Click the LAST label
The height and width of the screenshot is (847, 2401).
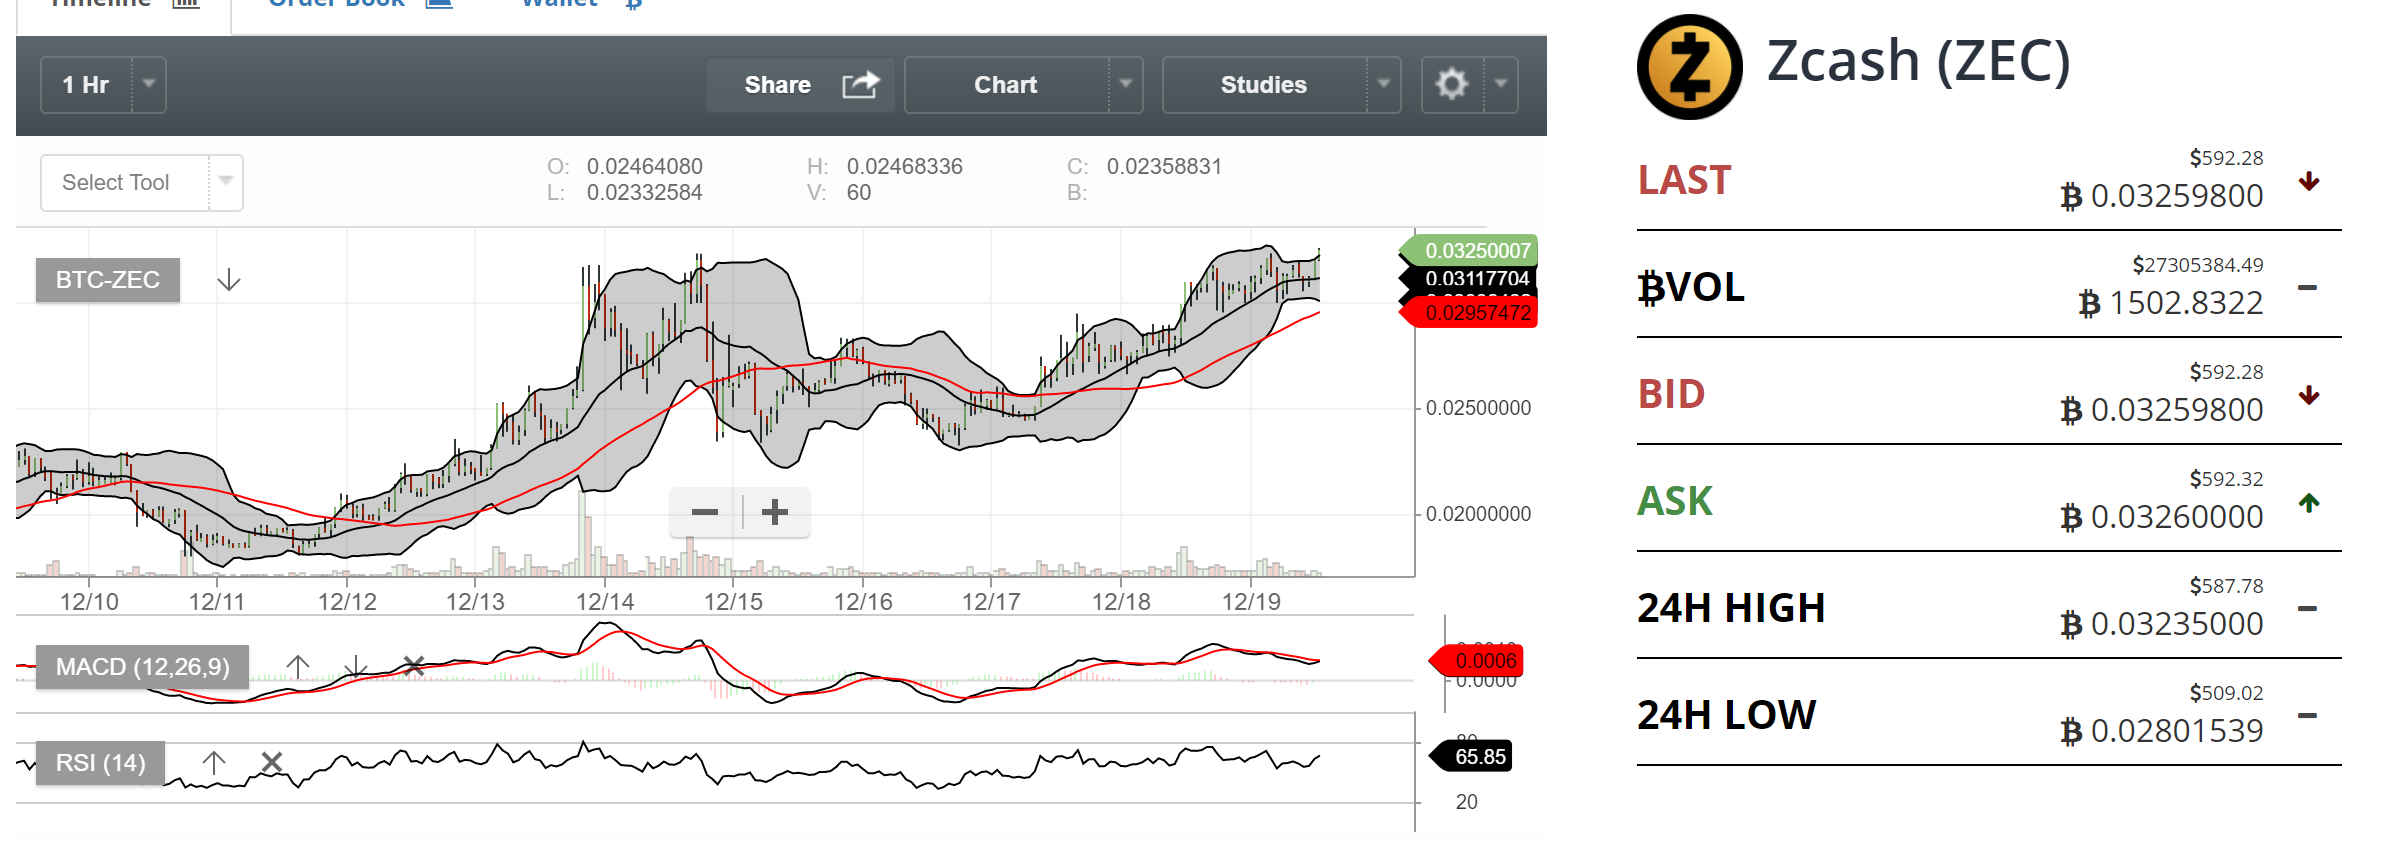click(x=1684, y=180)
